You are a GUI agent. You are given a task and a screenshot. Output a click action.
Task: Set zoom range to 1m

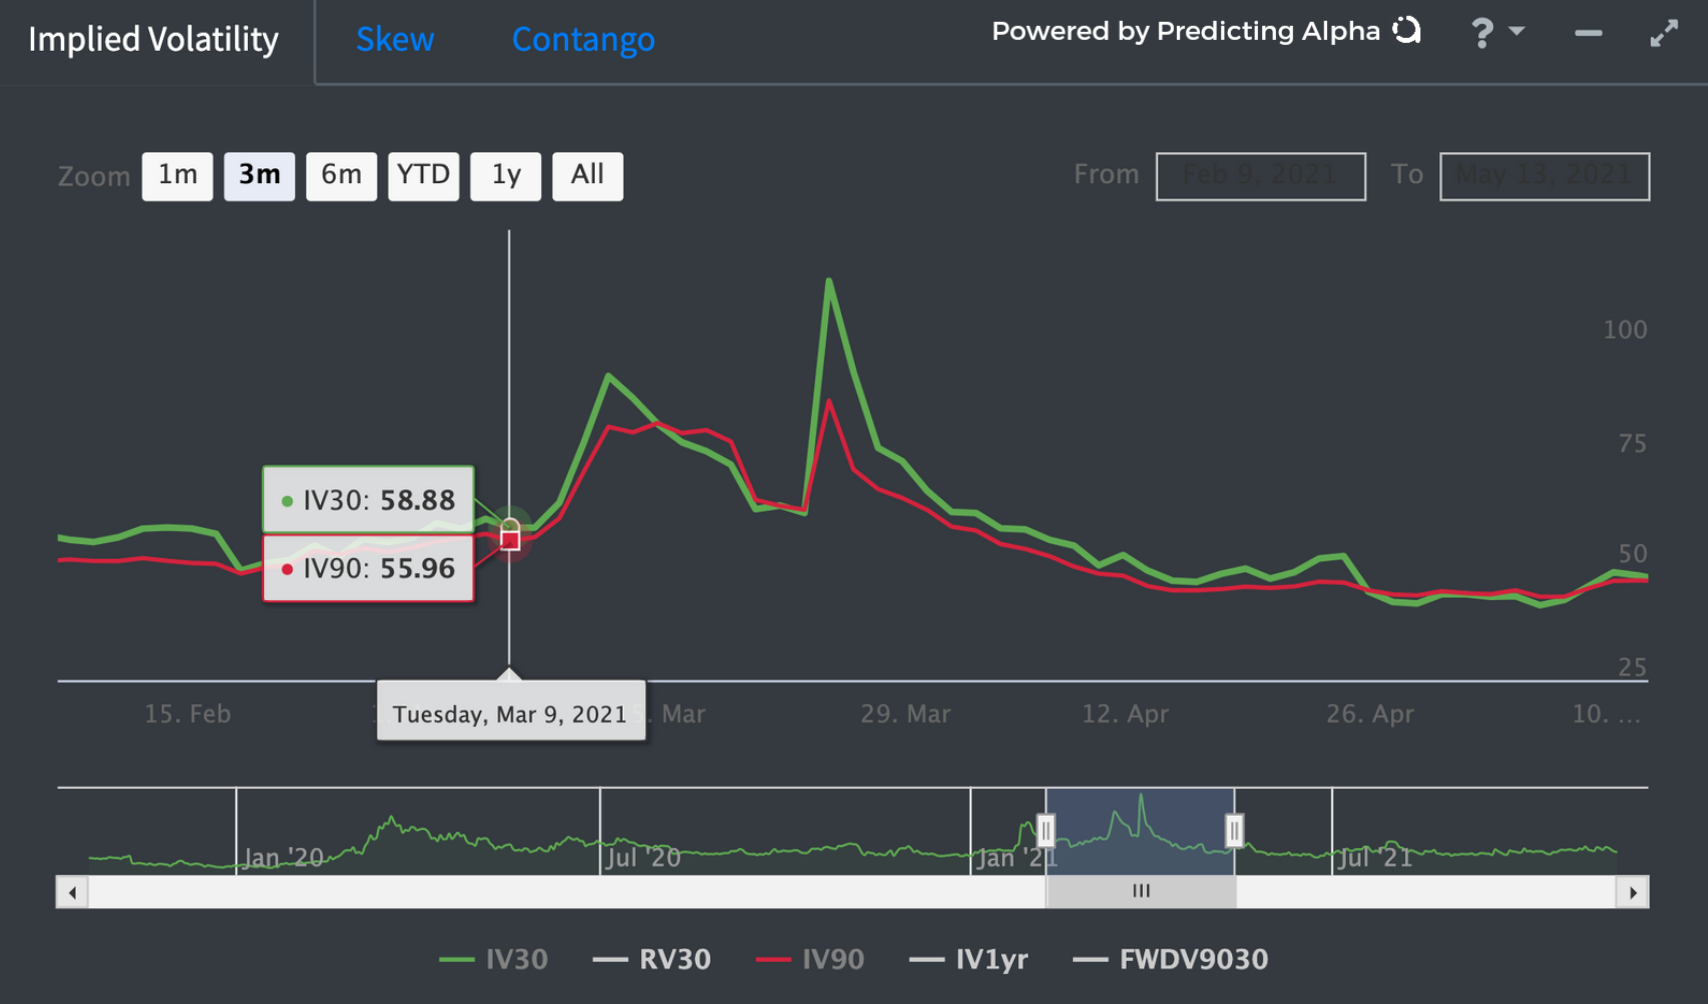pos(177,176)
